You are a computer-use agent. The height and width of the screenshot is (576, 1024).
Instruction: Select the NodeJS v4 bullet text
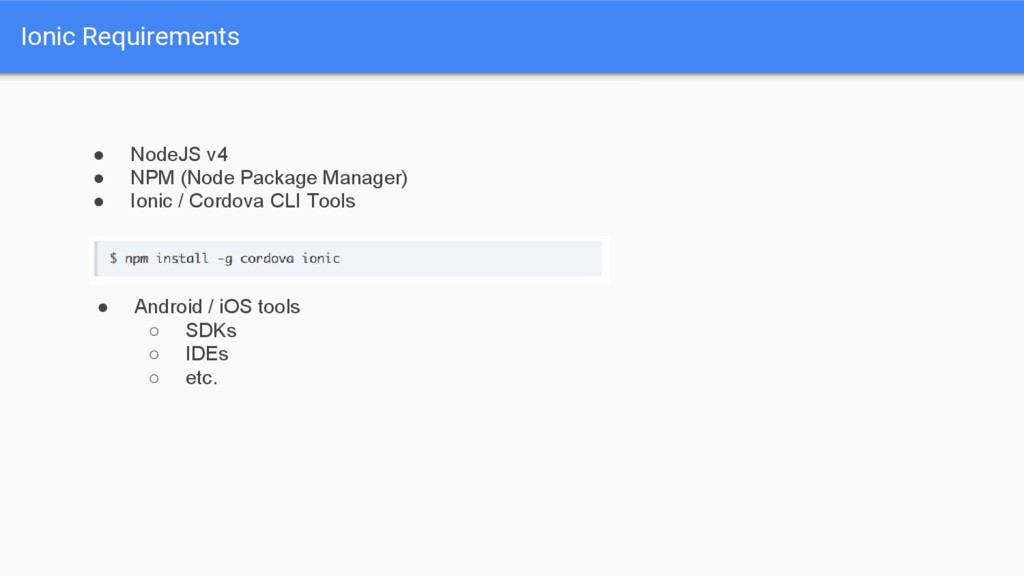(179, 154)
